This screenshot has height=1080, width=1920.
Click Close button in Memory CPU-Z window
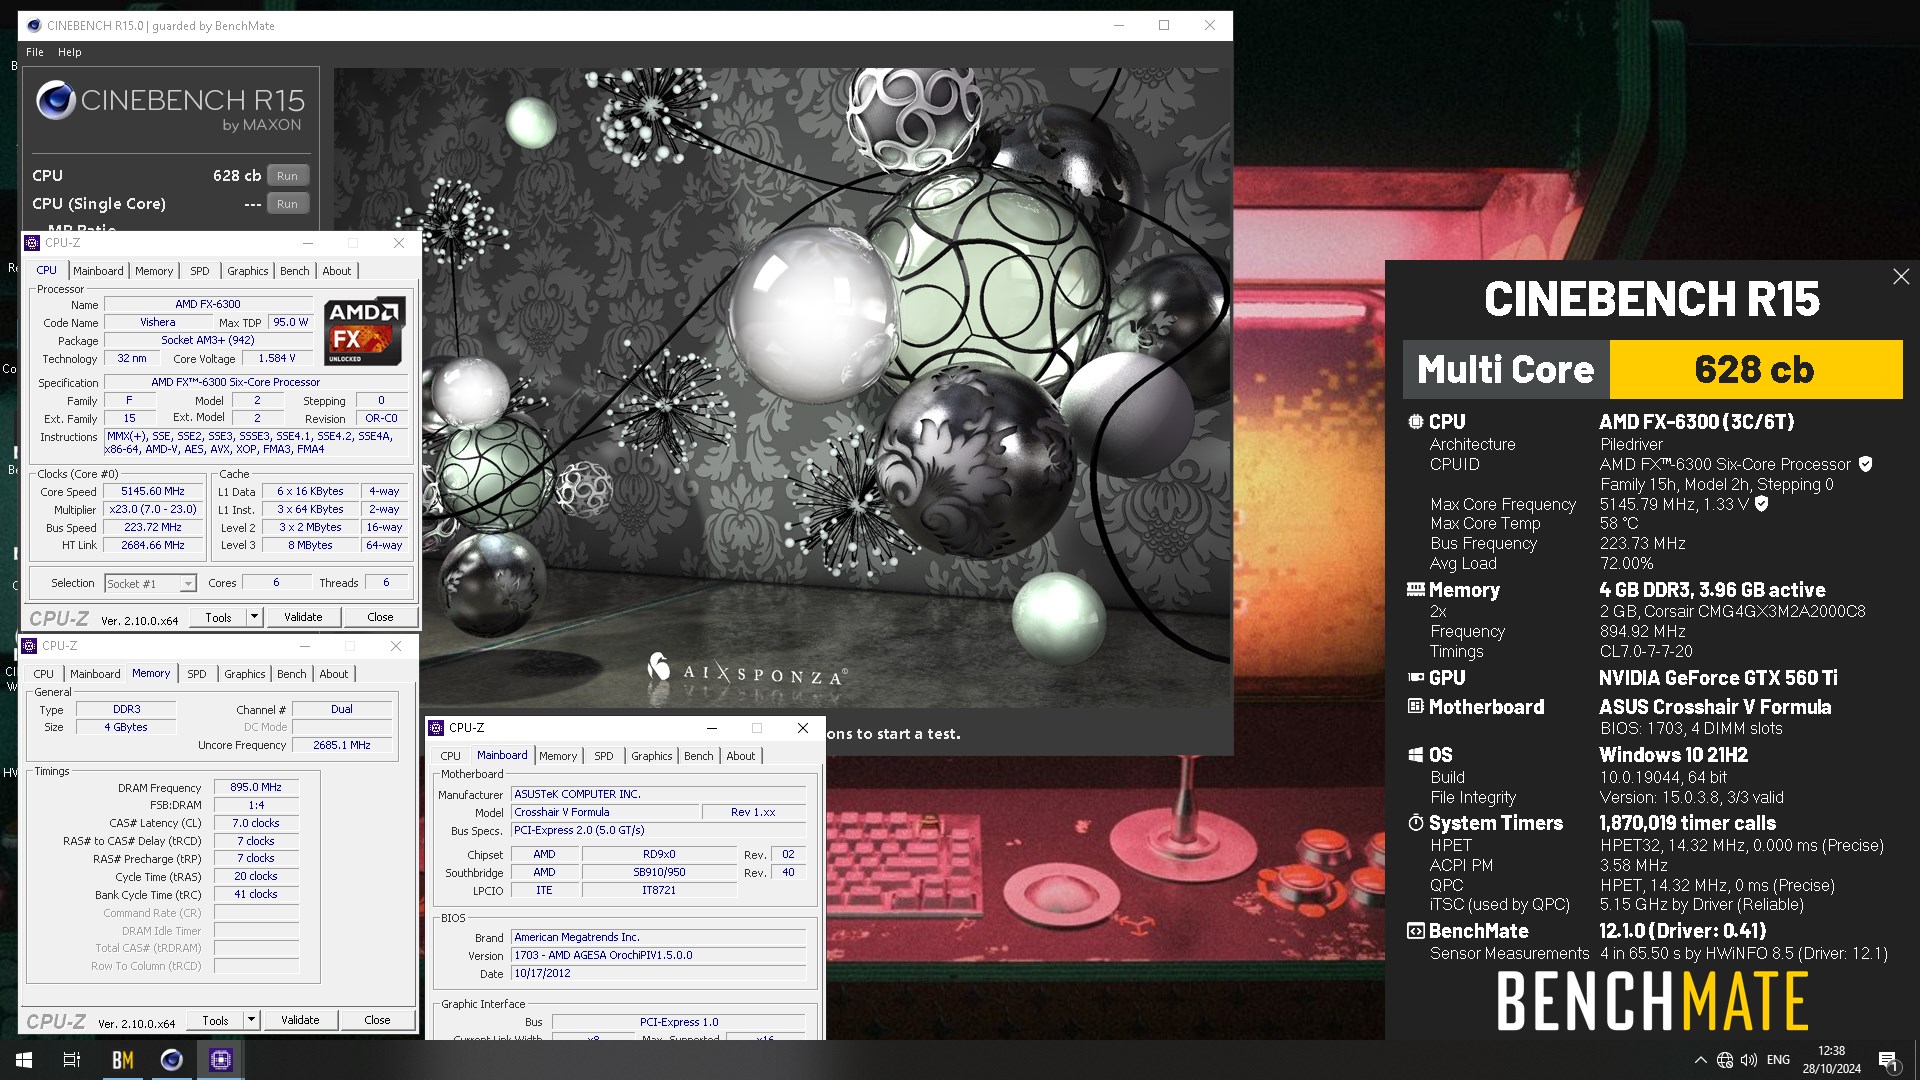click(377, 1020)
